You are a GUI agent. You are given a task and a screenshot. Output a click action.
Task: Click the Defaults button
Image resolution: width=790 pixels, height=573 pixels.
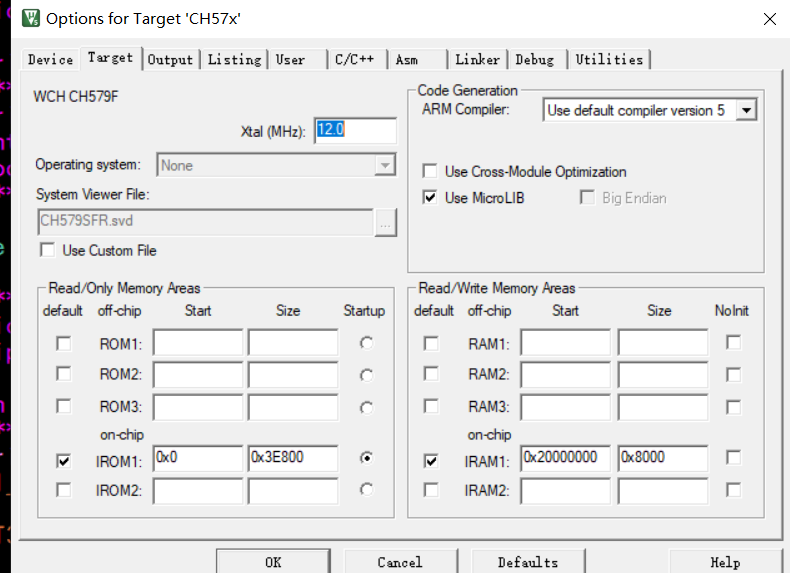[527, 562]
